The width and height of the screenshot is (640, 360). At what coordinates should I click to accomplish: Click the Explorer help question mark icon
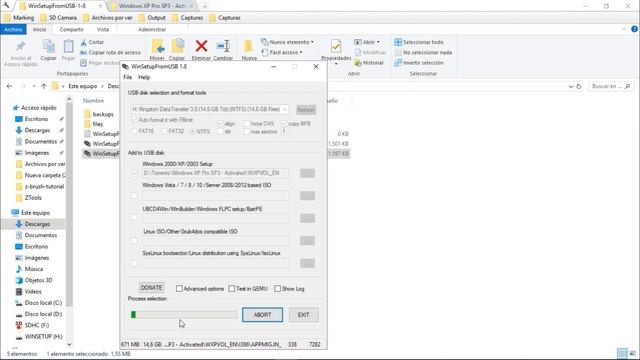pos(634,29)
